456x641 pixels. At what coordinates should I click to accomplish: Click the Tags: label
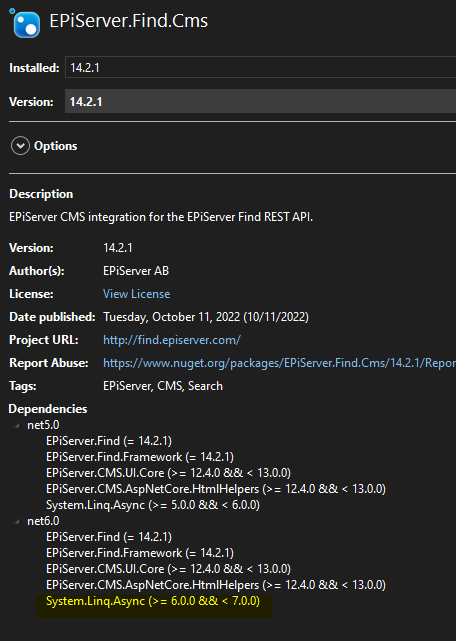click(22, 386)
